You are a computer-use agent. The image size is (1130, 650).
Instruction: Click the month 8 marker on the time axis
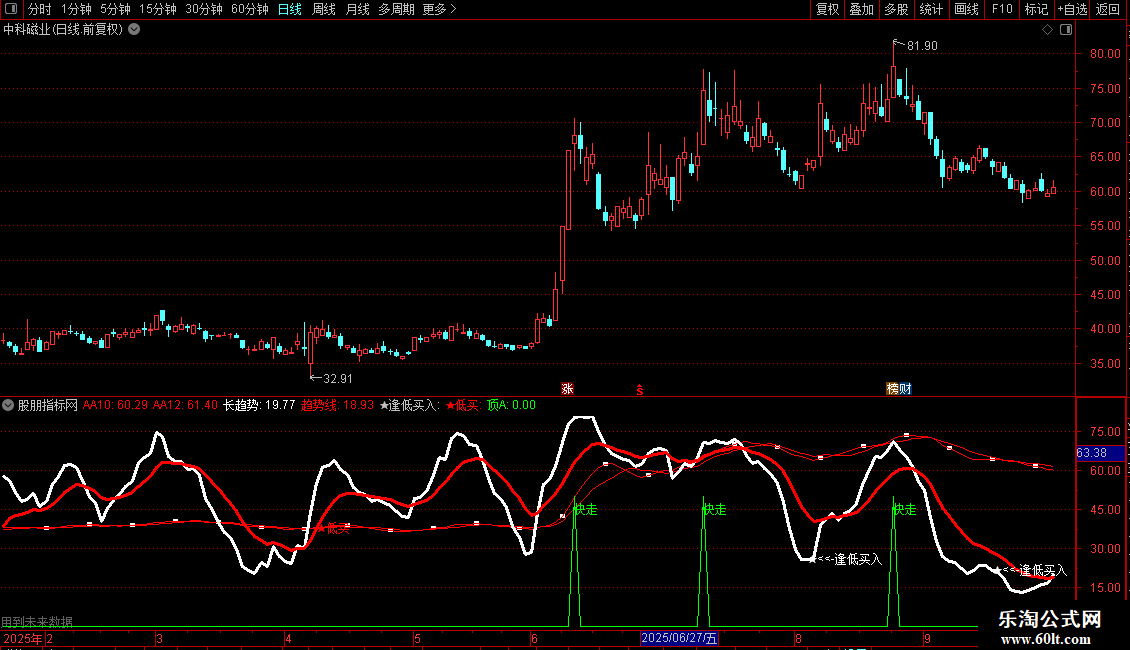point(798,638)
